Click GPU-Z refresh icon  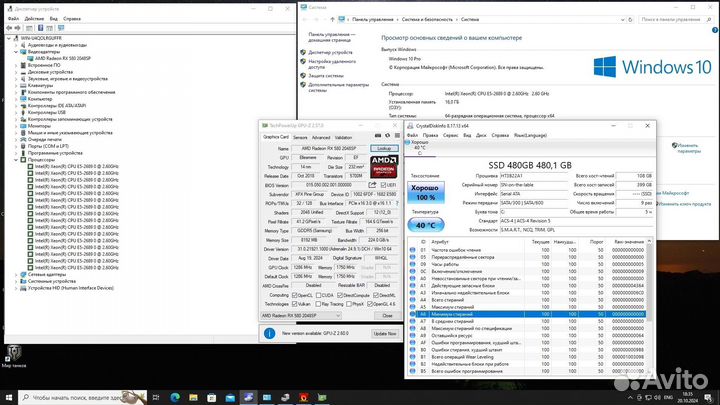pos(388,136)
